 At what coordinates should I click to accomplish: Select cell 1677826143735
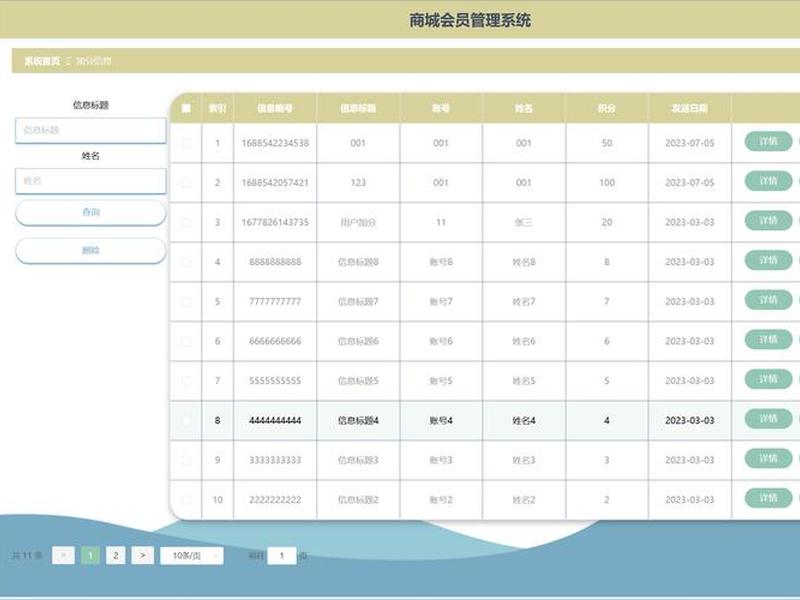tap(275, 222)
